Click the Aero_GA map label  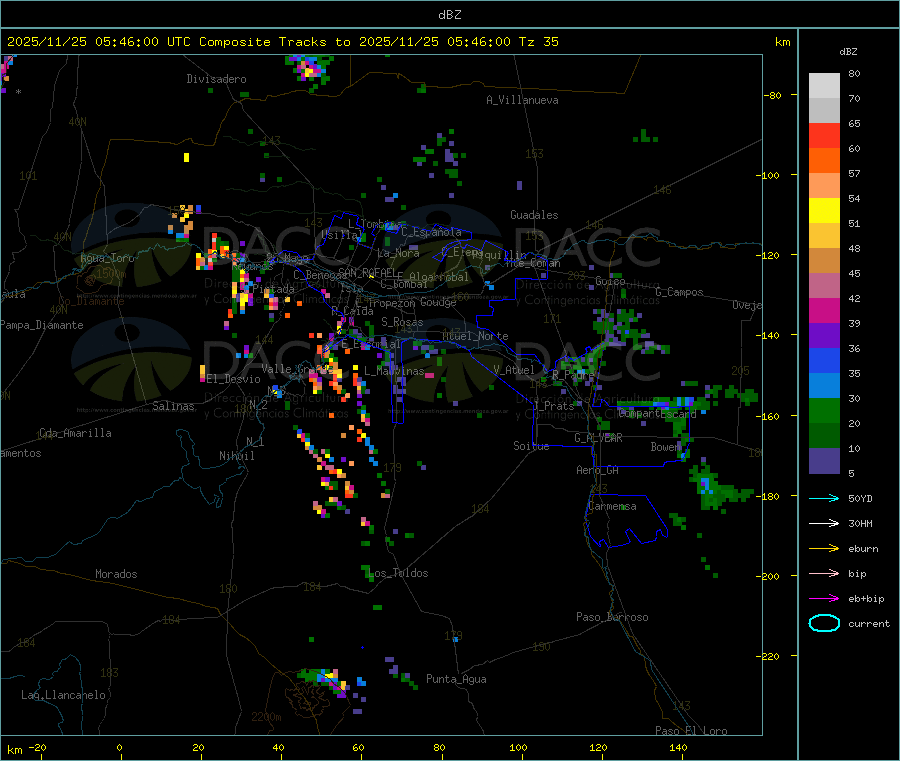point(598,470)
